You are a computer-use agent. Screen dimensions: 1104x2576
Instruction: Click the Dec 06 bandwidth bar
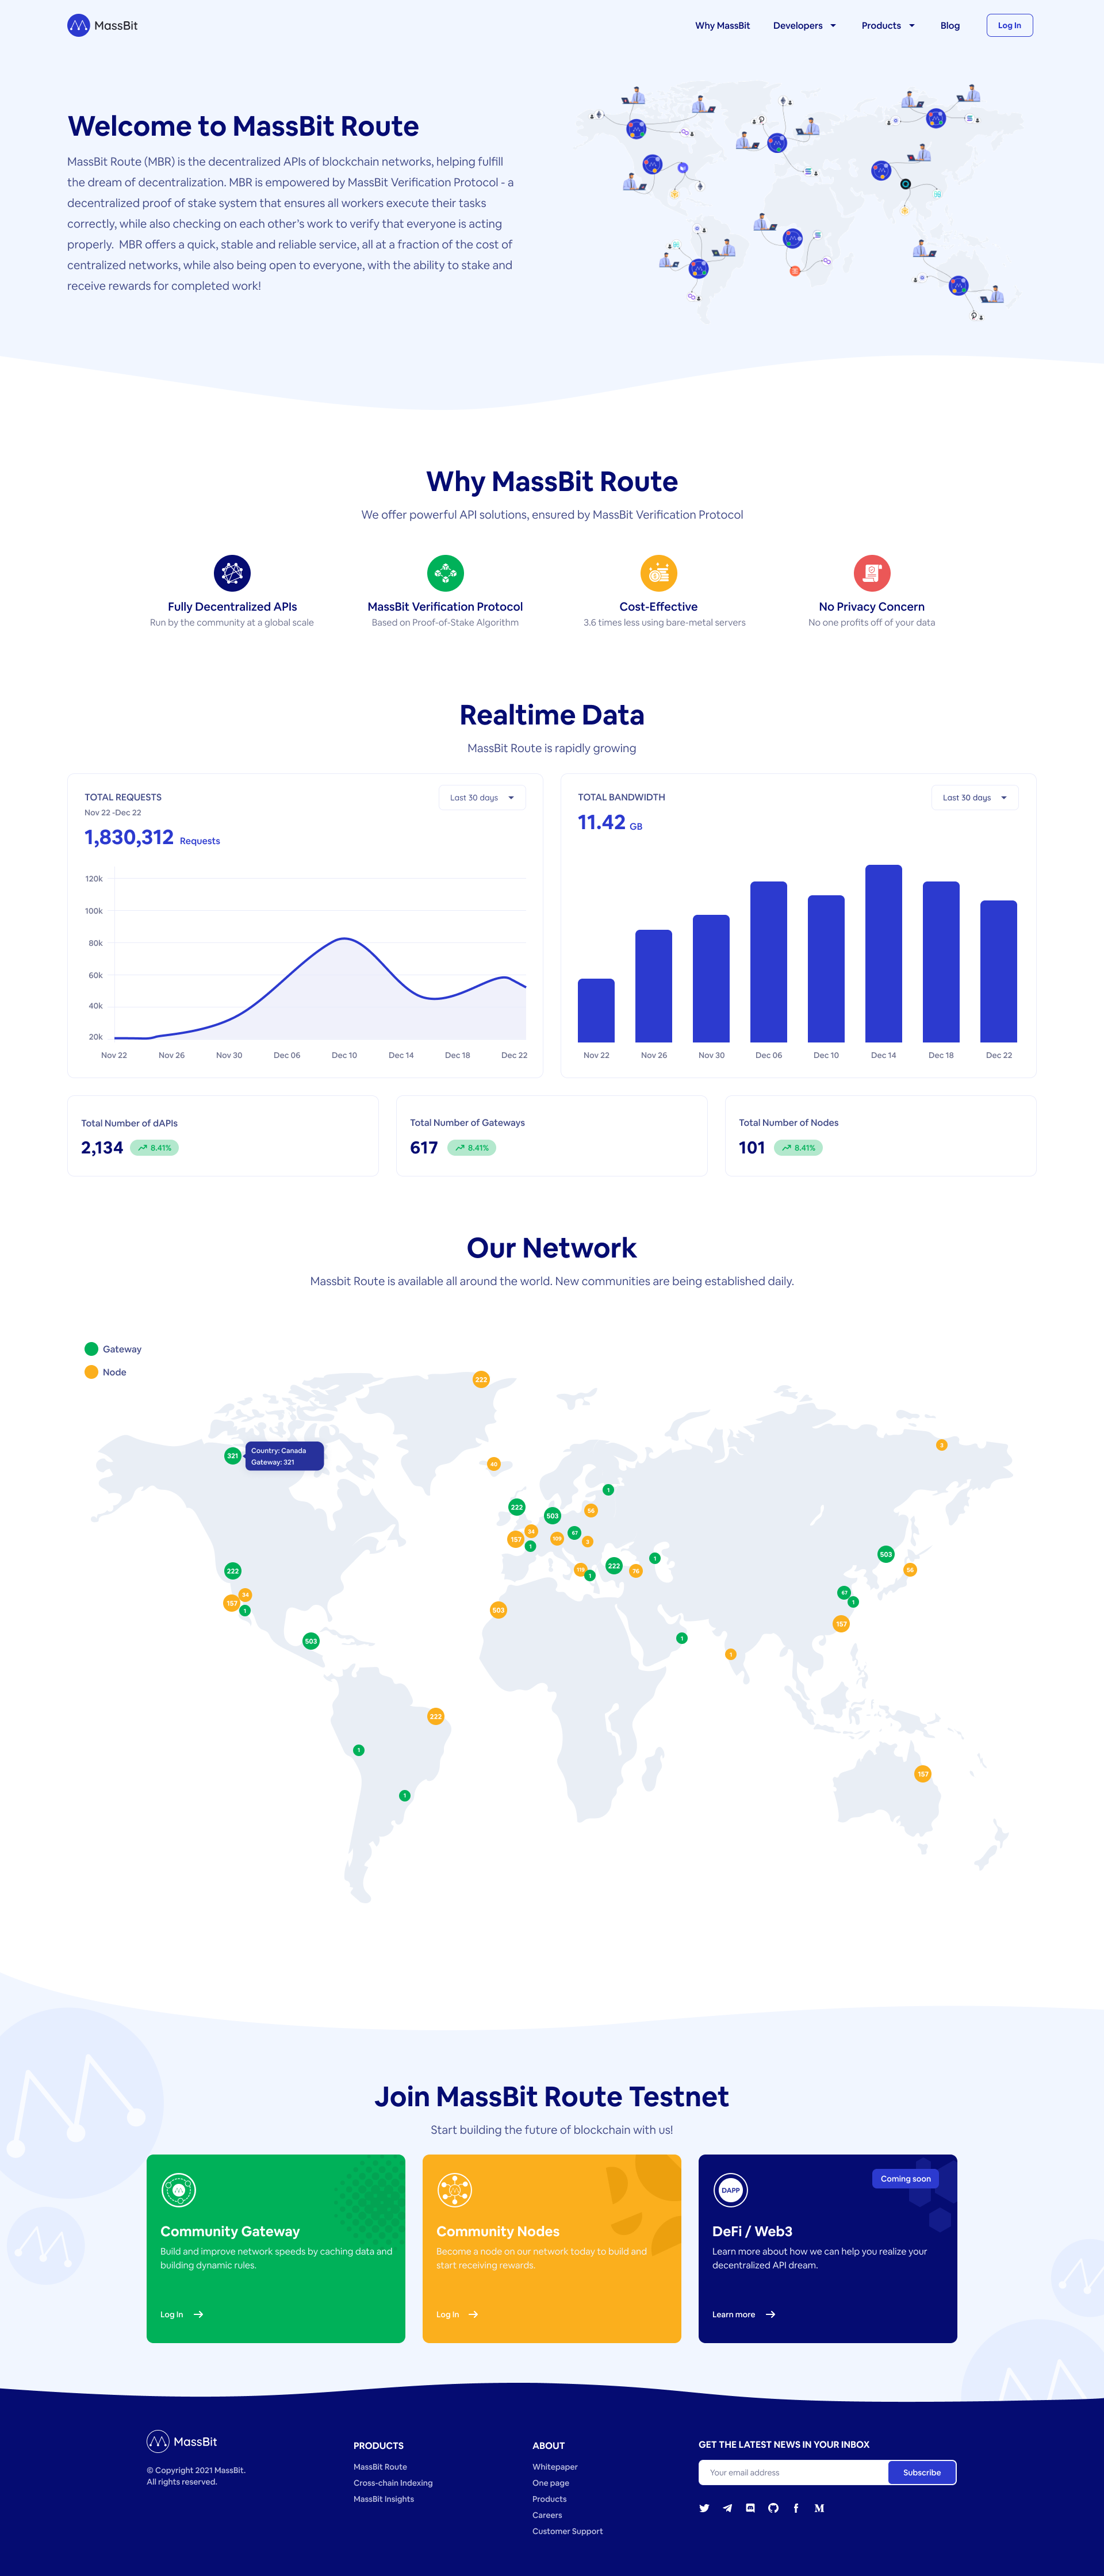tap(768, 961)
